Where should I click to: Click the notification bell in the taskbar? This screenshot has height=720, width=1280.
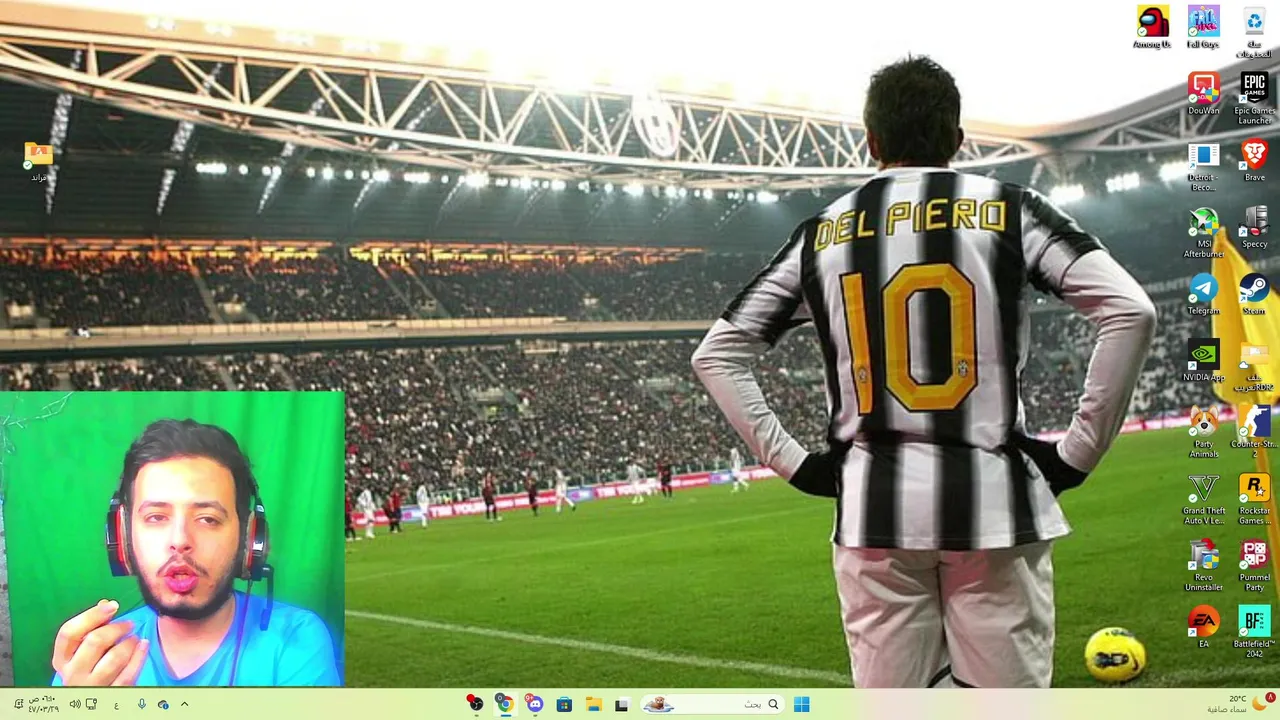17,704
